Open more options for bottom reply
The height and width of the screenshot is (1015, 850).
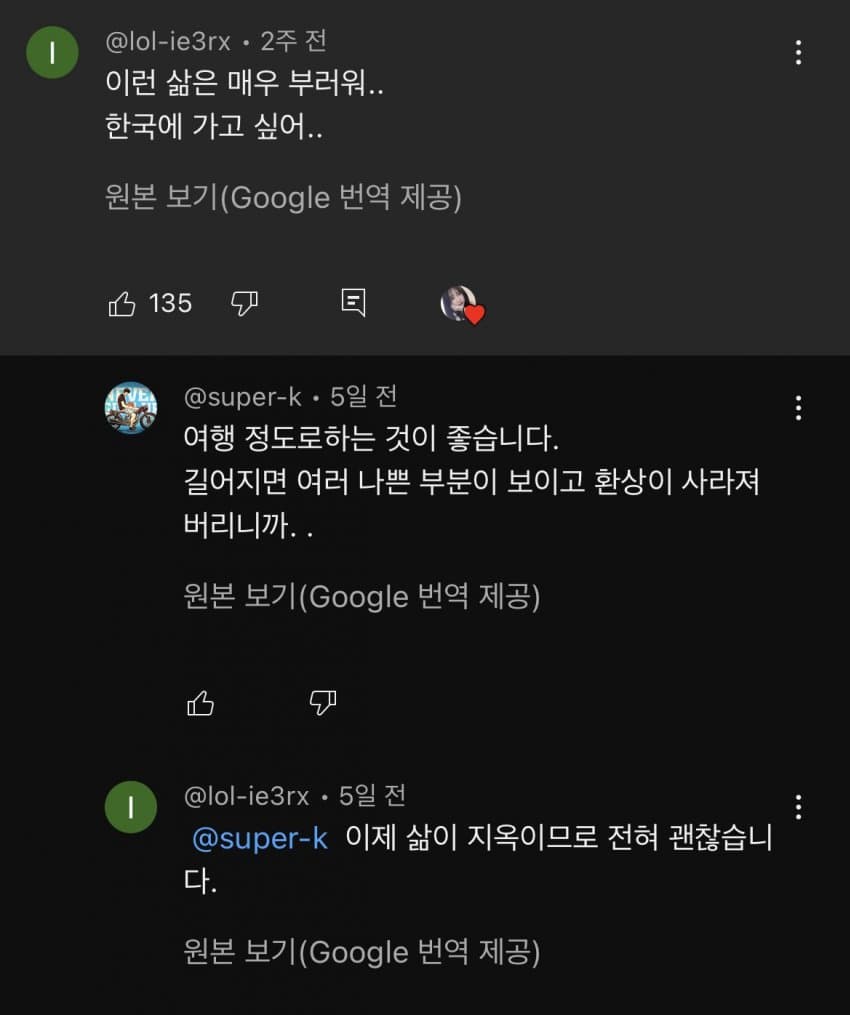[798, 807]
